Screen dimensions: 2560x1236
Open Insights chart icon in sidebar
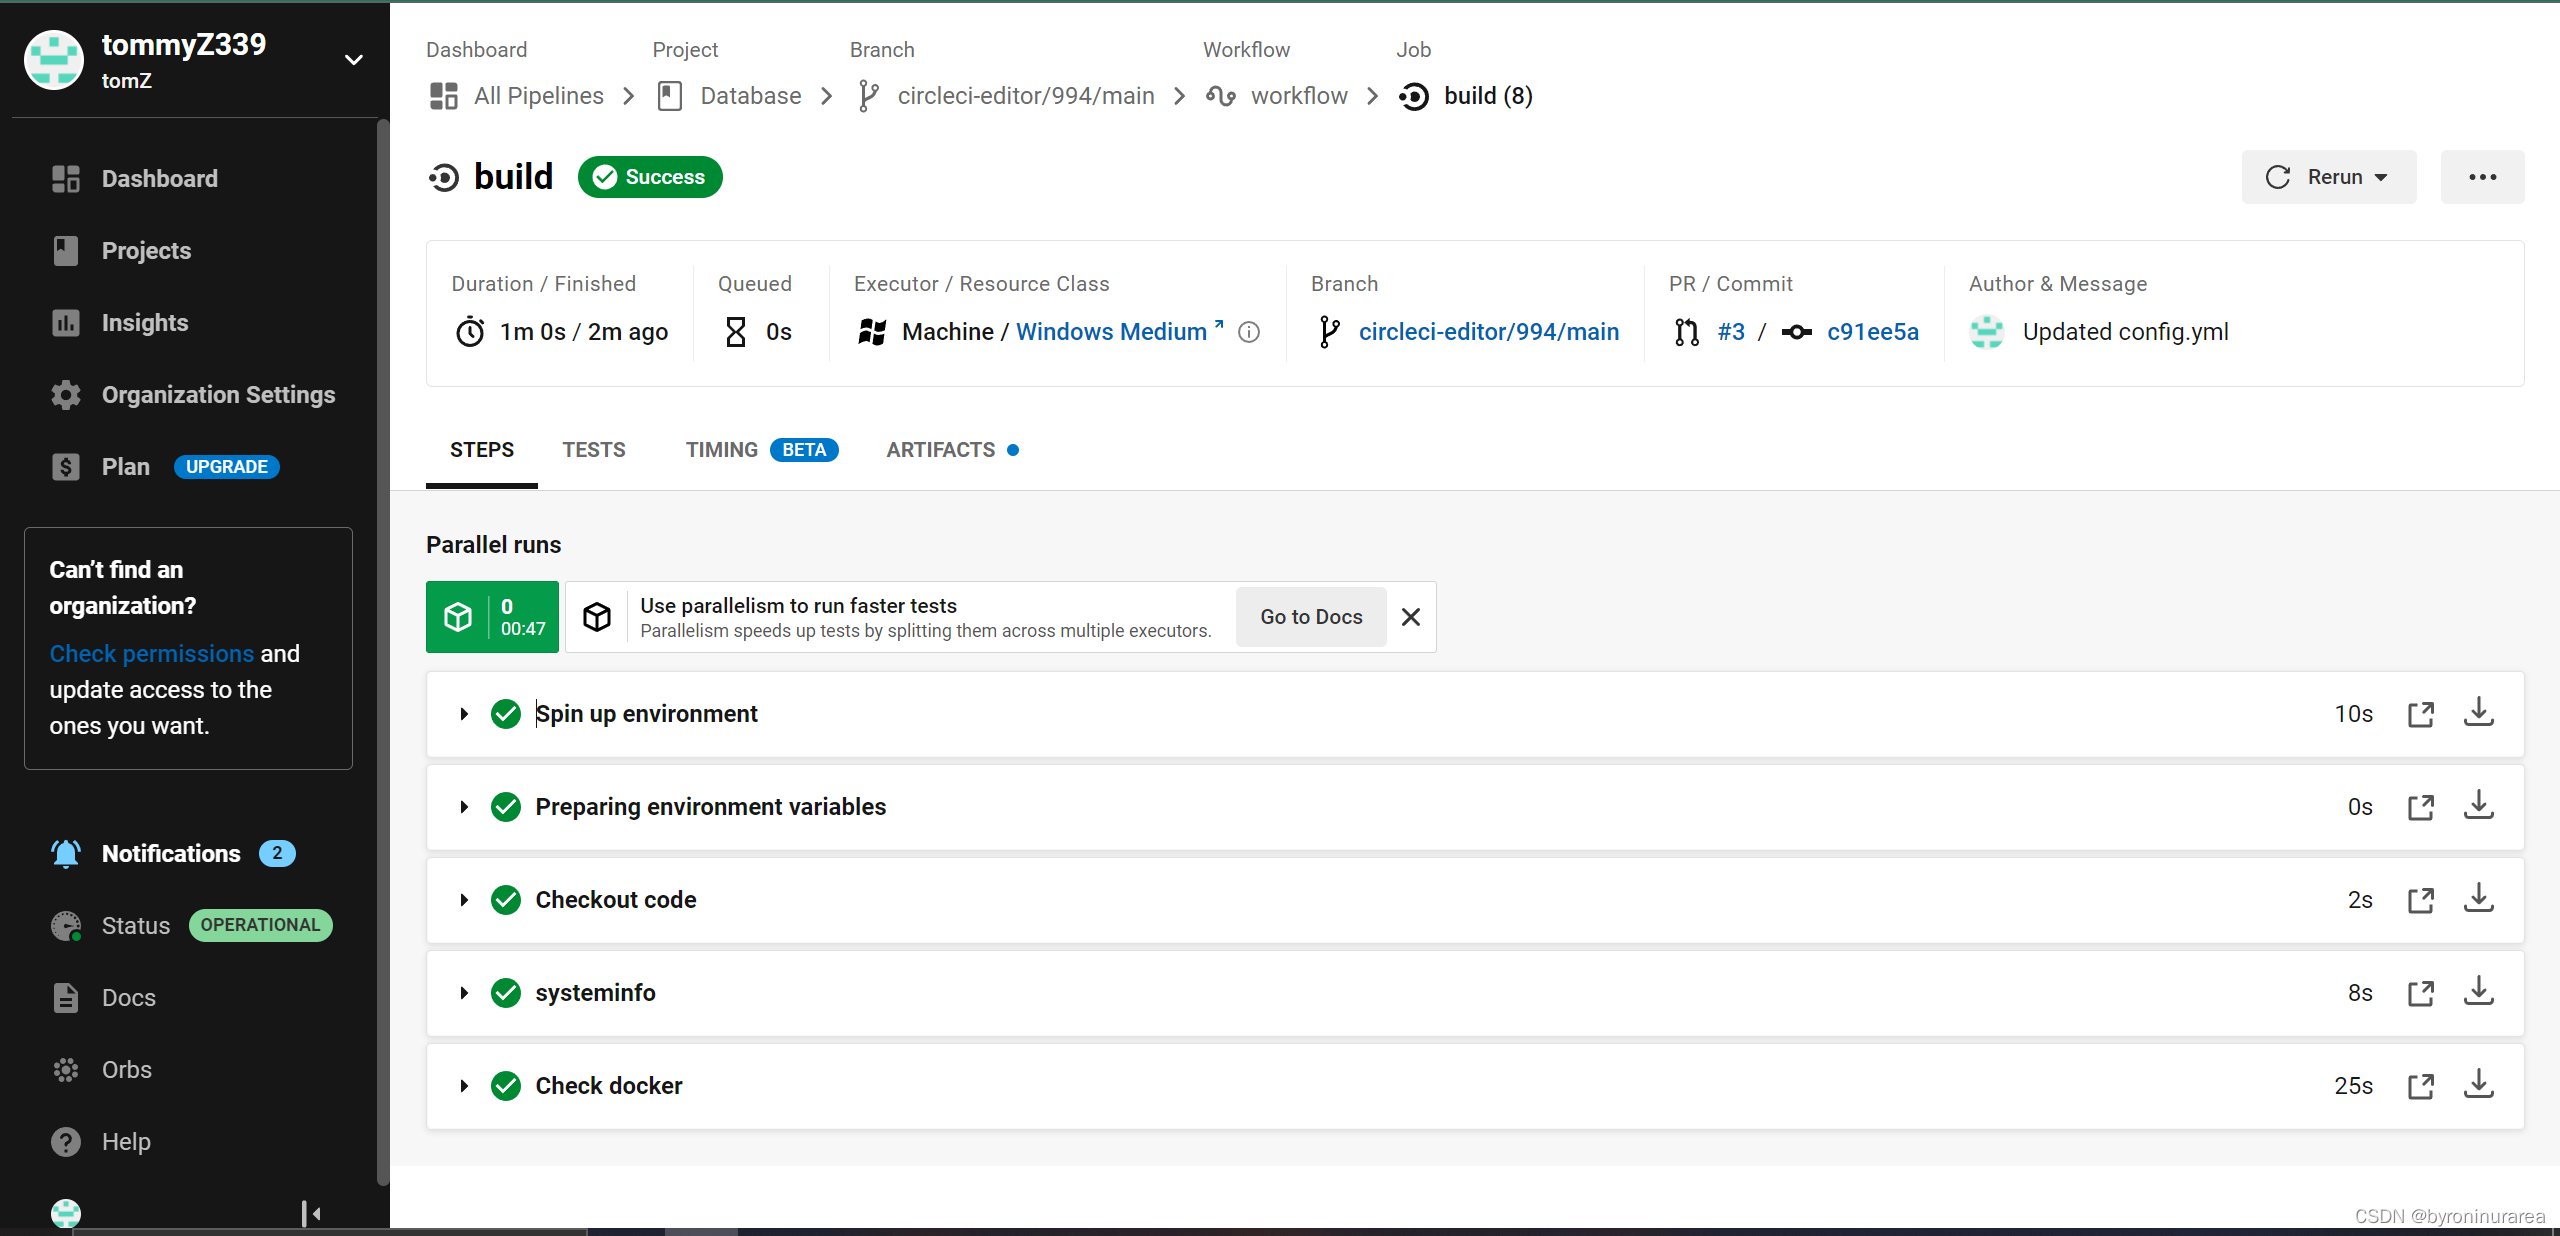coord(66,323)
